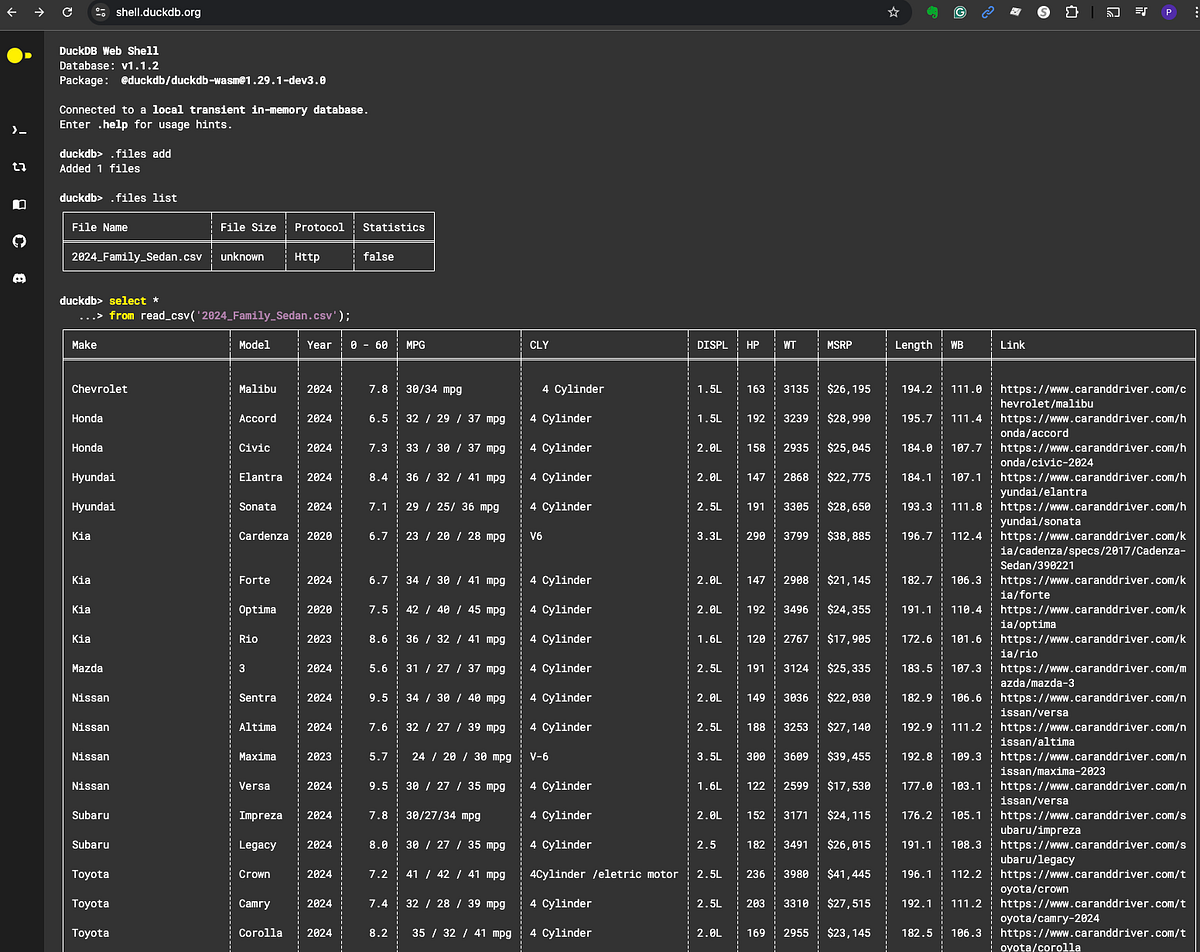Click the Evernote extension icon
The image size is (1200, 952).
coord(932,12)
